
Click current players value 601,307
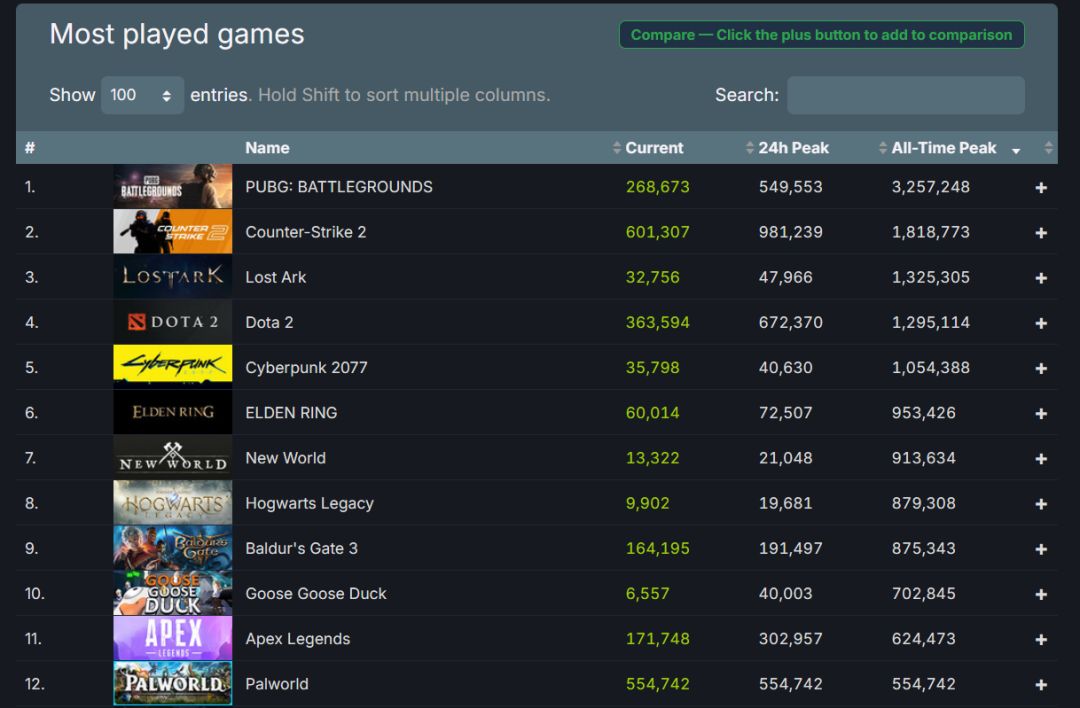click(x=658, y=232)
